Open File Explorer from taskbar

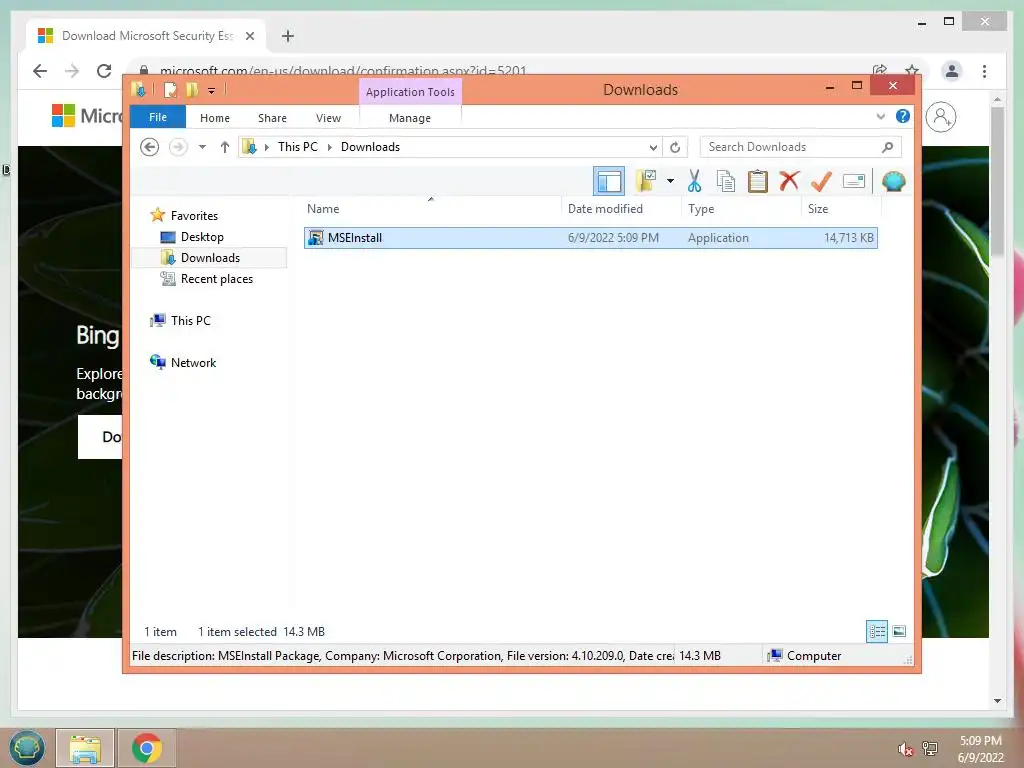pos(85,748)
